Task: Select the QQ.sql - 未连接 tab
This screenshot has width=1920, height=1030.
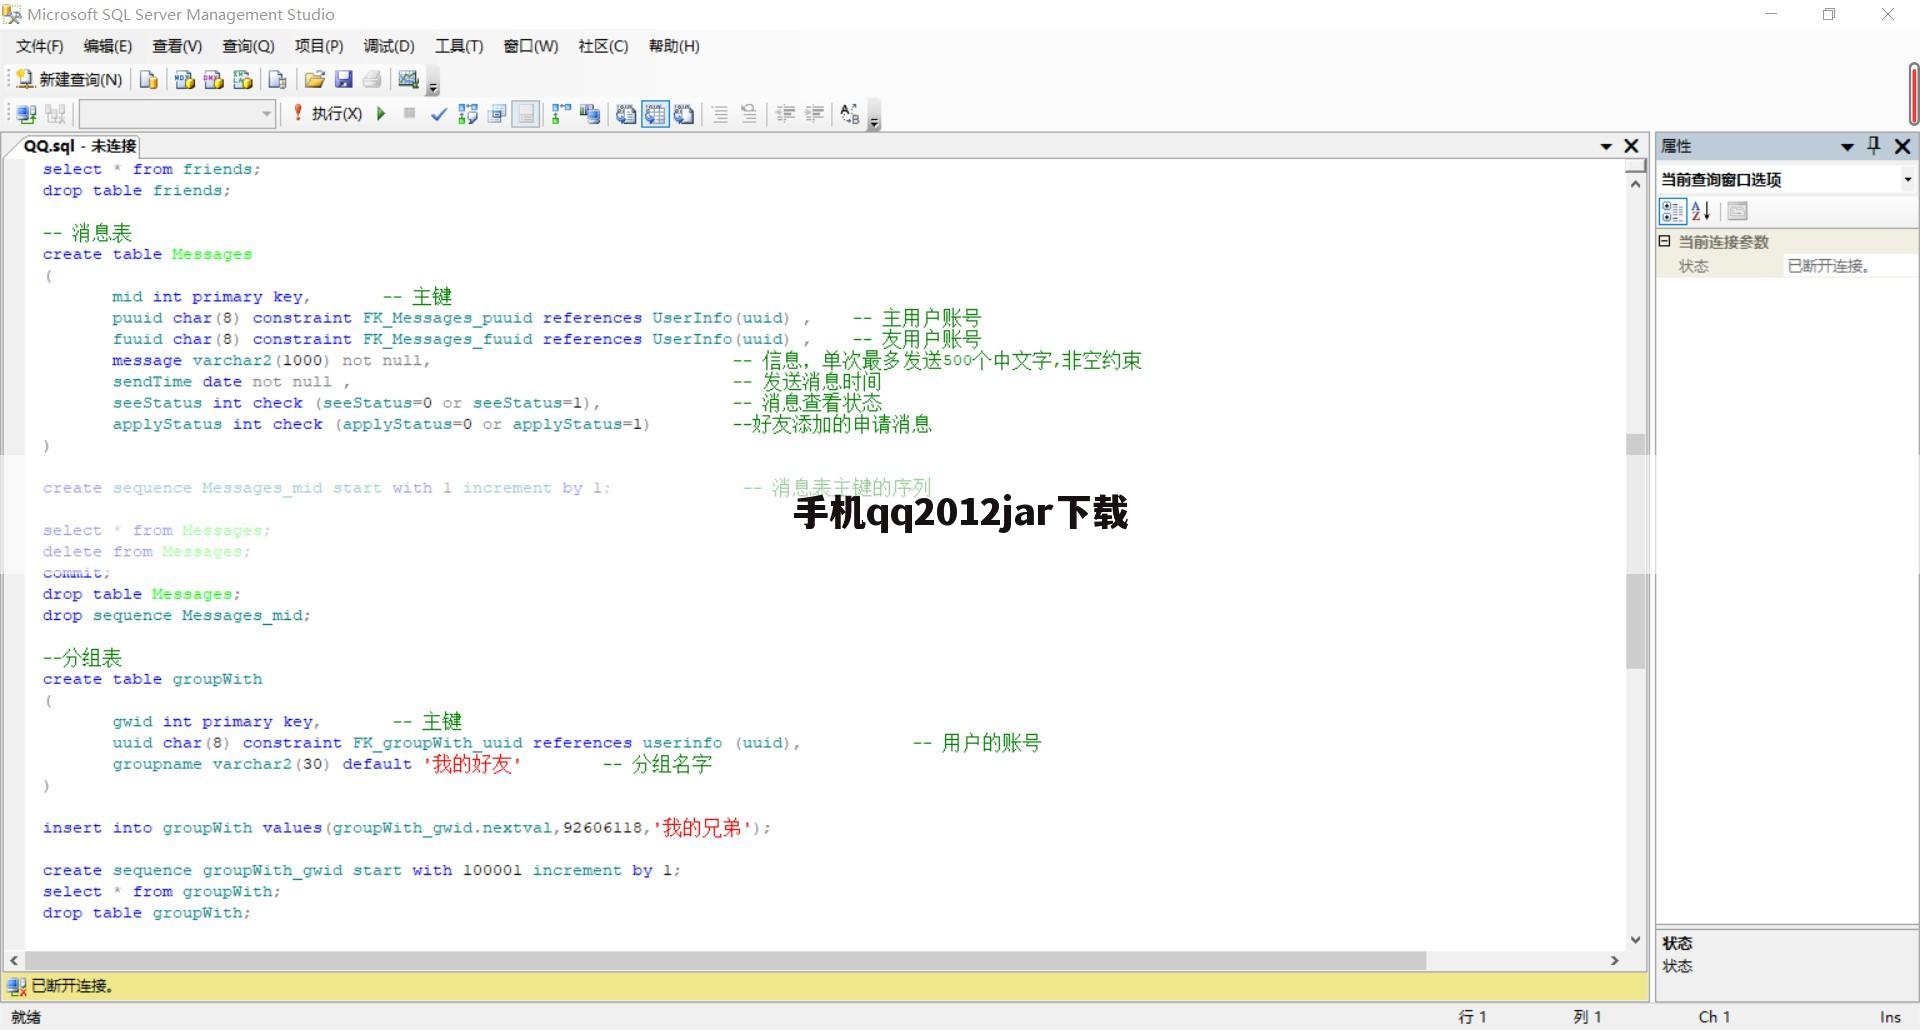Action: coord(79,146)
